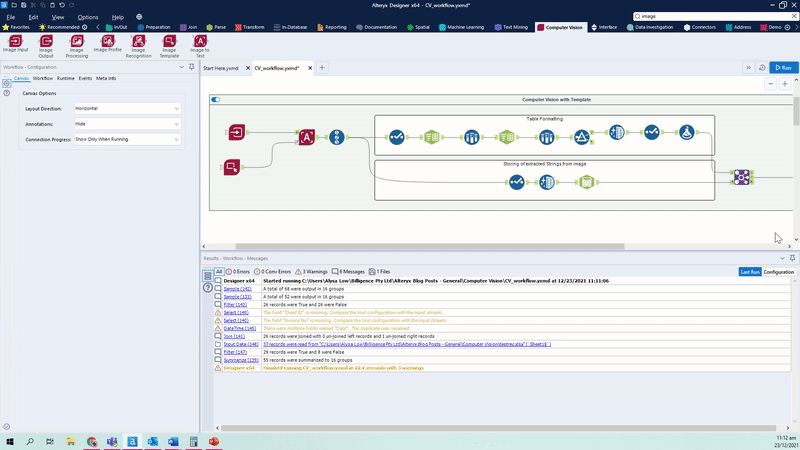Screen dimensions: 800x450
Task: Select the Image Output tool
Action: pyautogui.click(x=46, y=46)
